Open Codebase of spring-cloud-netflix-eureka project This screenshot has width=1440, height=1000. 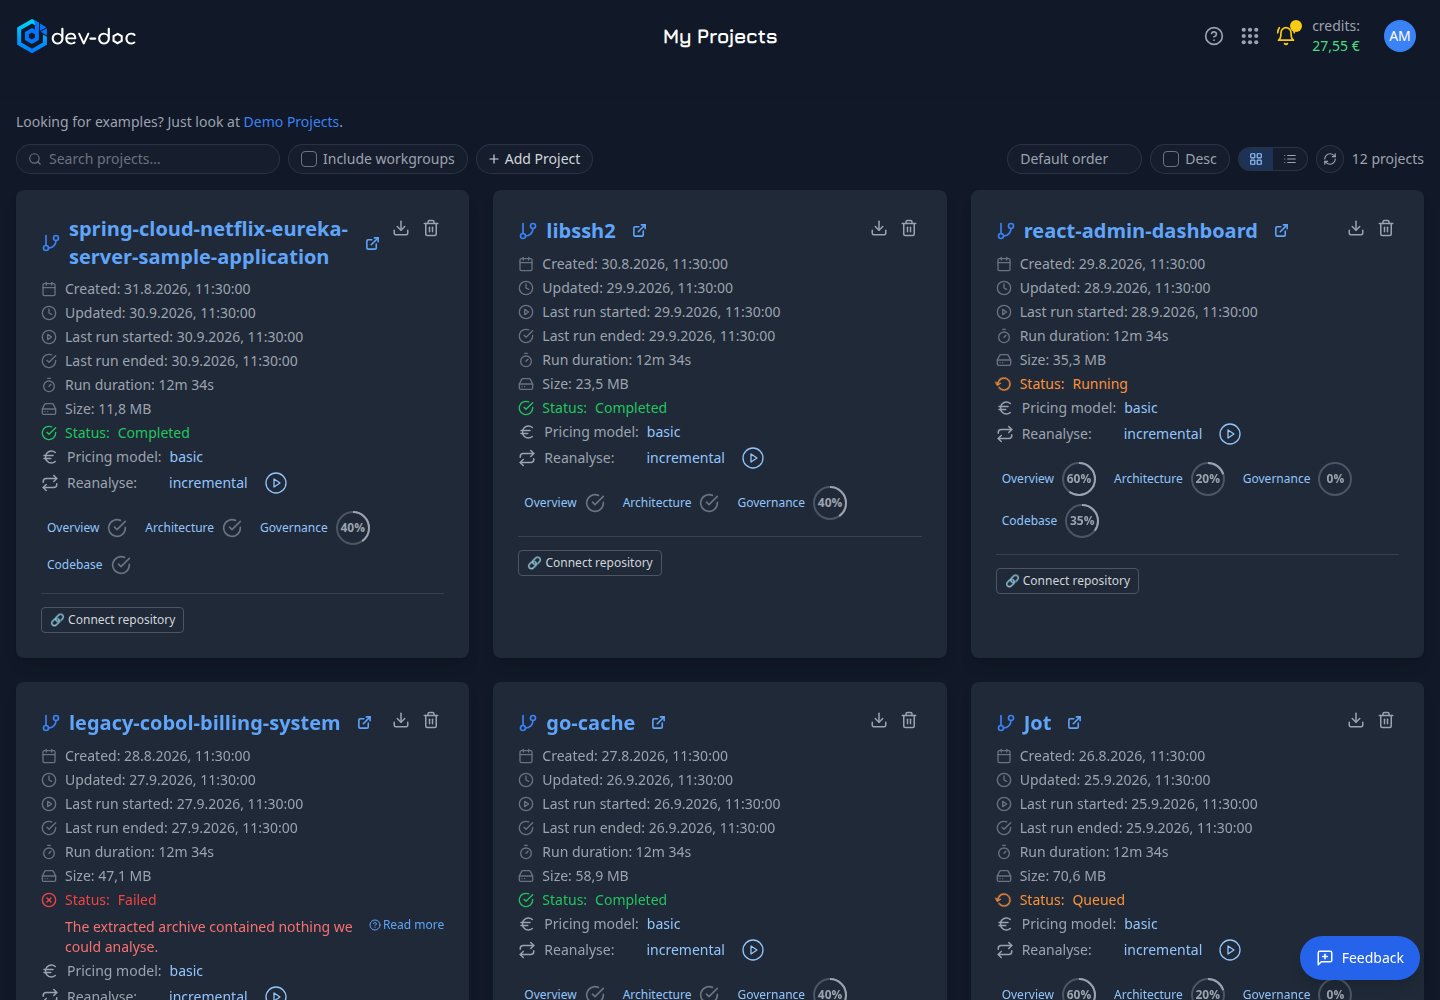pos(75,565)
